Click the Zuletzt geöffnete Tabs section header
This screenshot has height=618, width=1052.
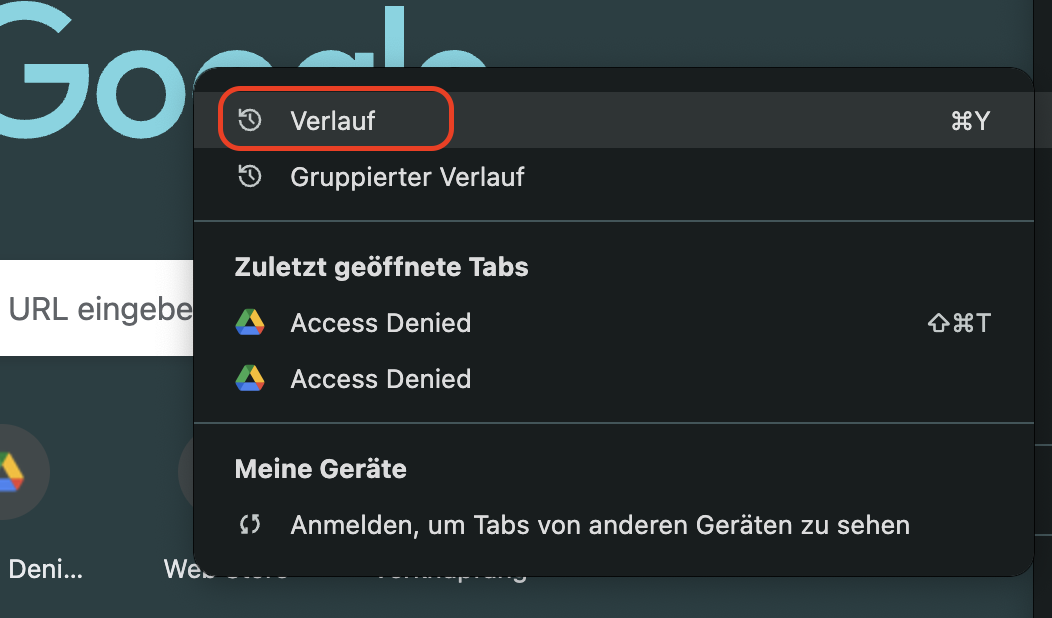click(x=381, y=267)
